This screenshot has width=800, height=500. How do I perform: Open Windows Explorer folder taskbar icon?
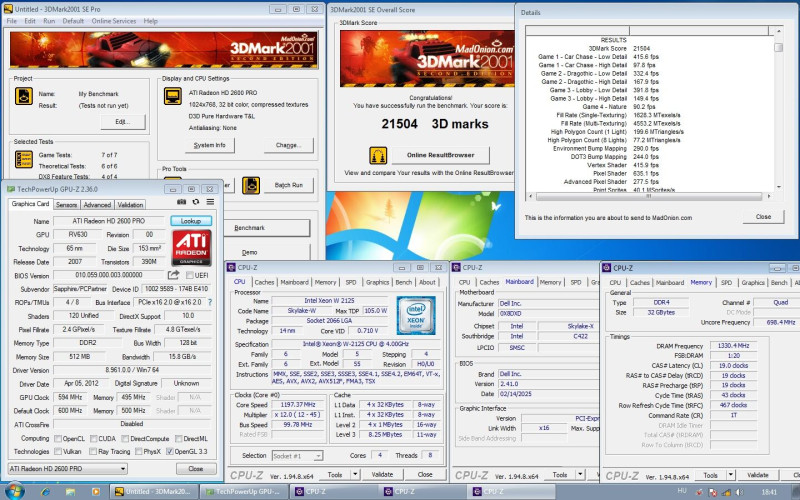(70, 492)
